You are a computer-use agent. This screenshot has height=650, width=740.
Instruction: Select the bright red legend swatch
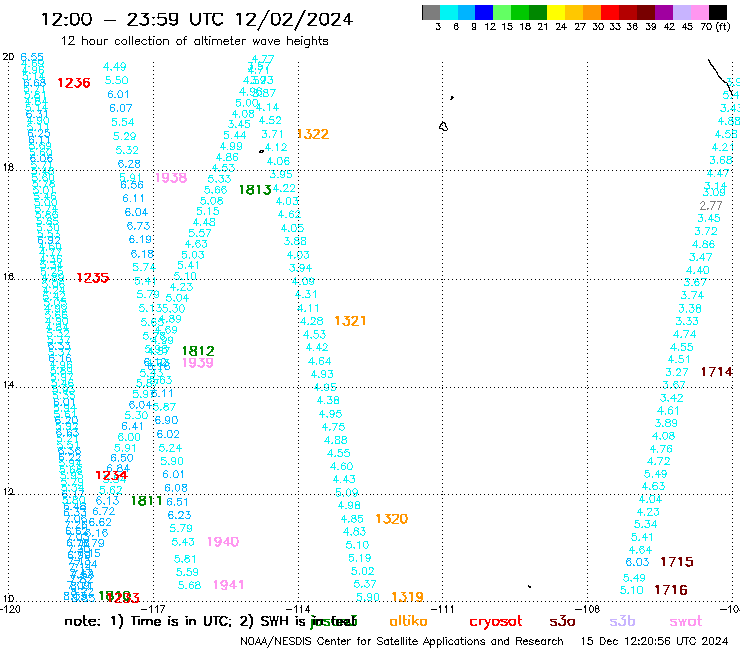pos(609,12)
